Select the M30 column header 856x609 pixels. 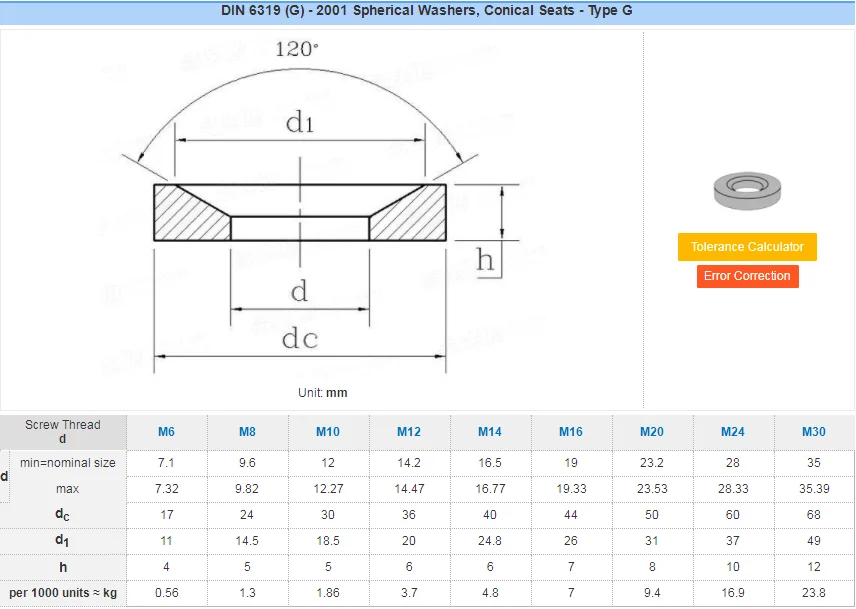[x=813, y=432]
